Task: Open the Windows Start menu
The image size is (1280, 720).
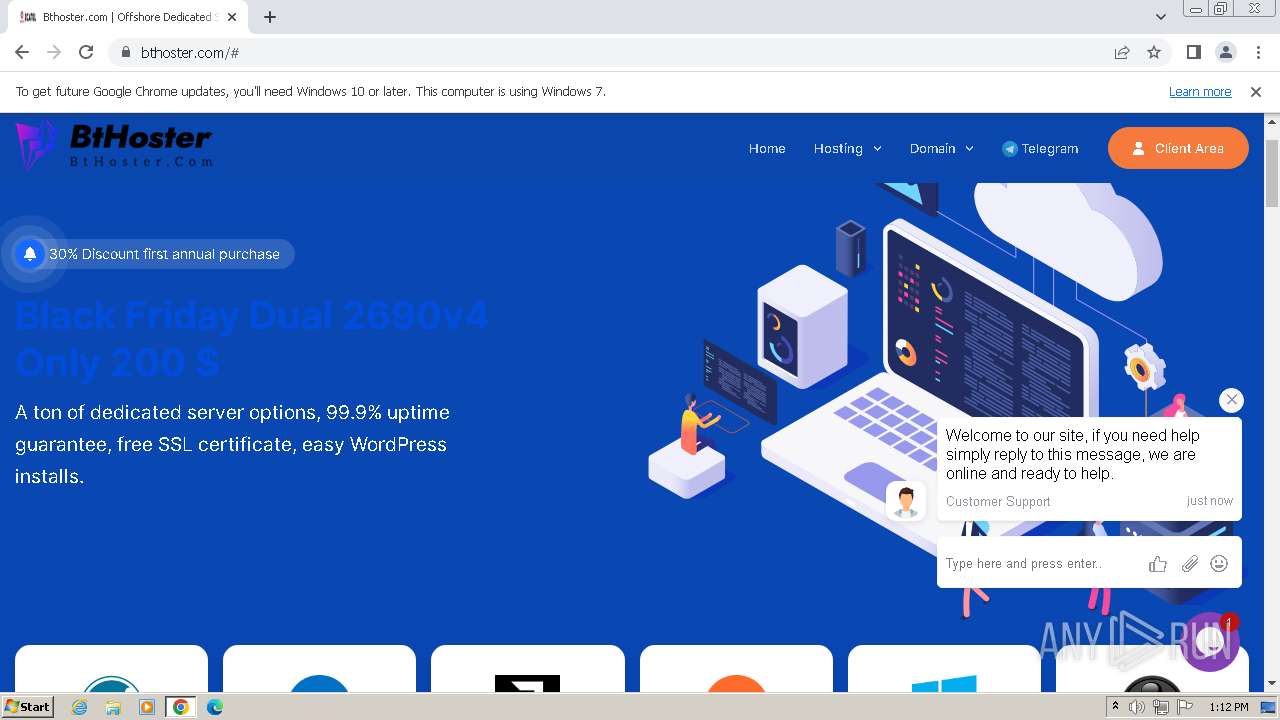Action: 28,706
